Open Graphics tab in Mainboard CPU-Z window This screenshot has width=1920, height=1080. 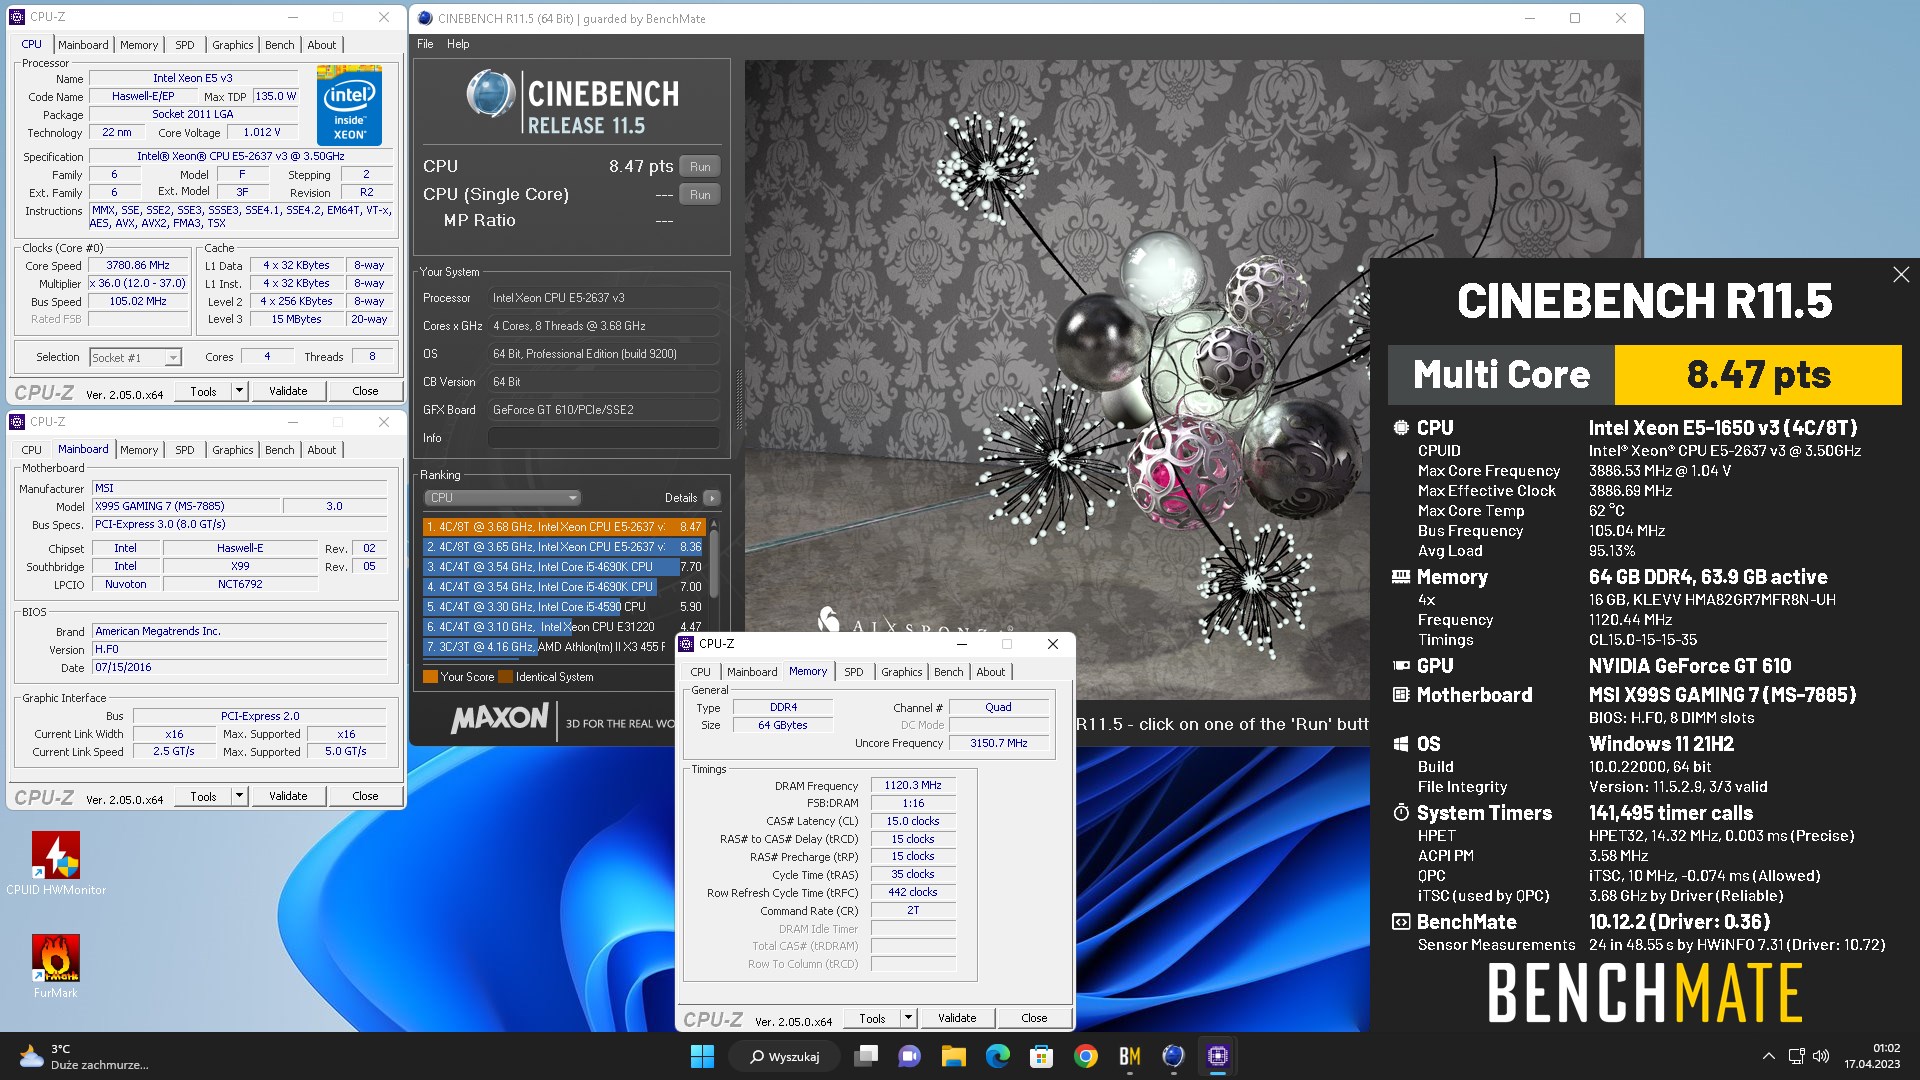(x=232, y=450)
